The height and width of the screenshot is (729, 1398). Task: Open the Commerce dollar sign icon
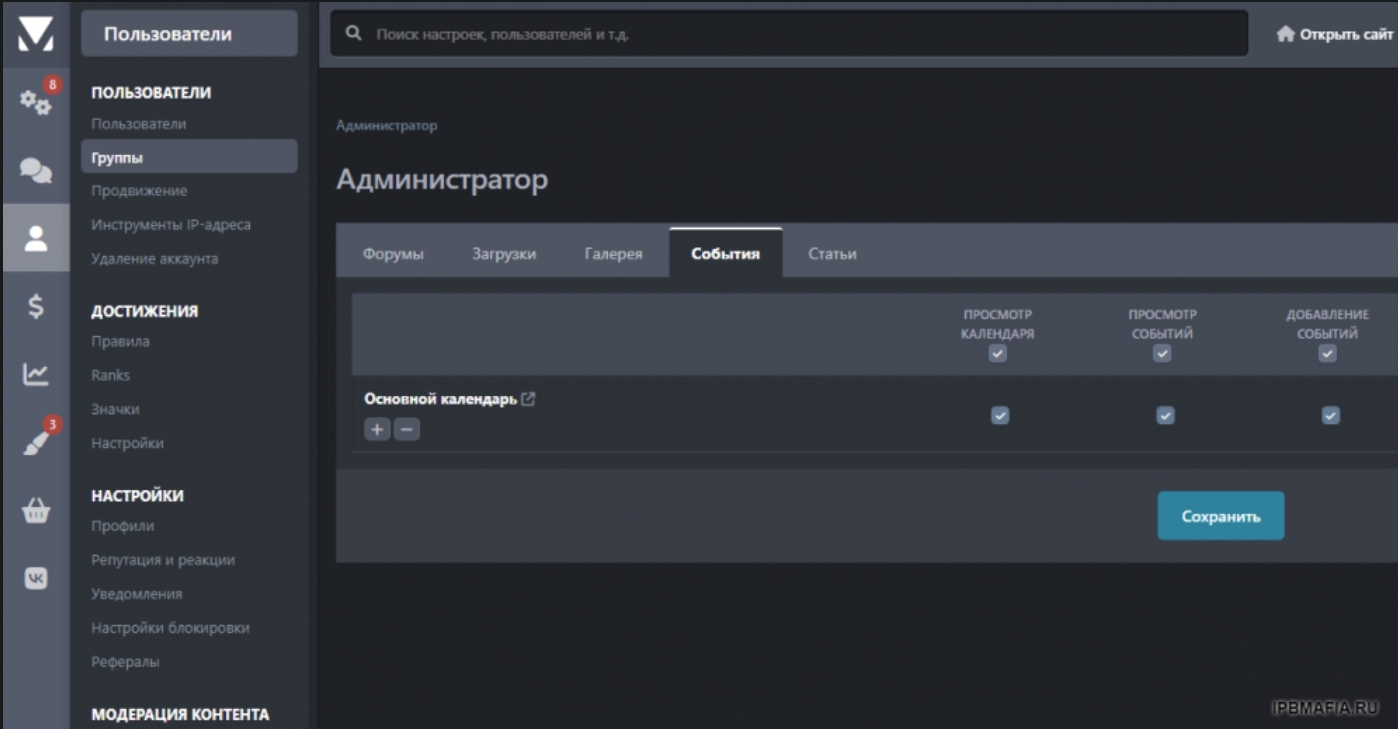click(35, 307)
